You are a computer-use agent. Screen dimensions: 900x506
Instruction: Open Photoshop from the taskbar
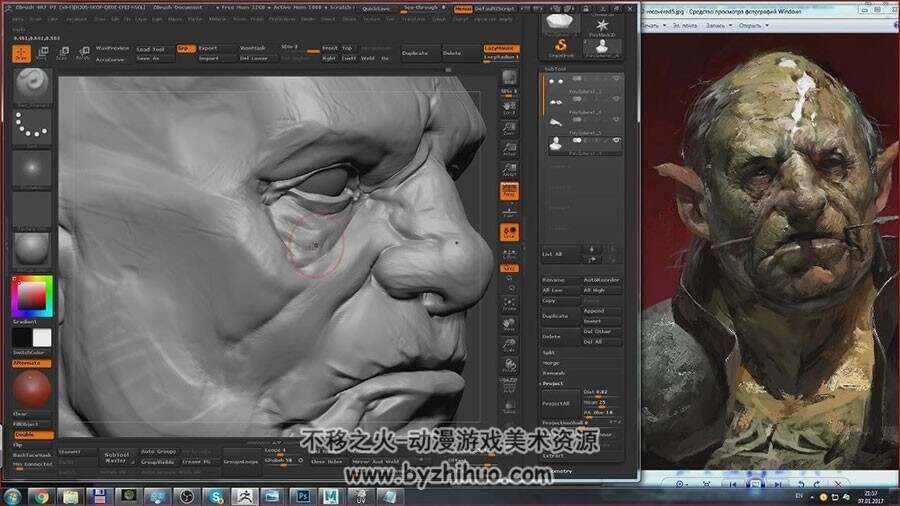click(302, 496)
